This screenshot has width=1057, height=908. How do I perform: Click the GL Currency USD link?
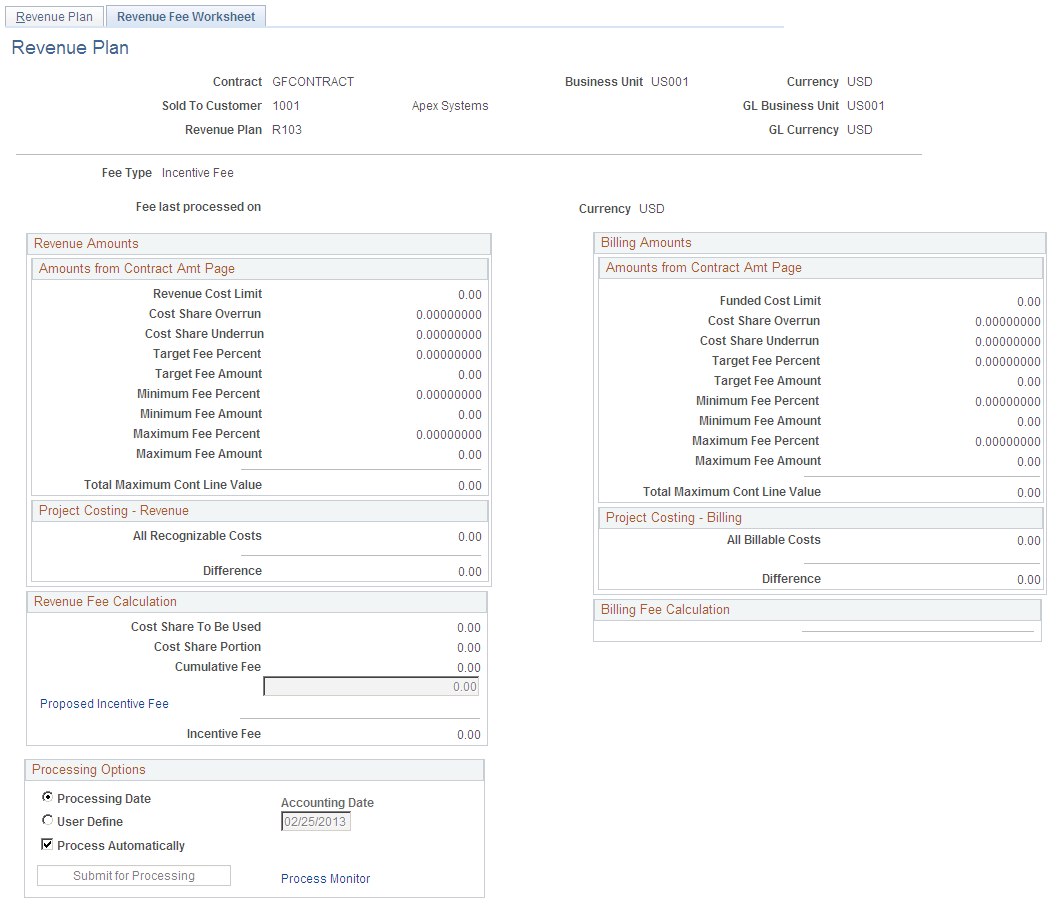859,129
